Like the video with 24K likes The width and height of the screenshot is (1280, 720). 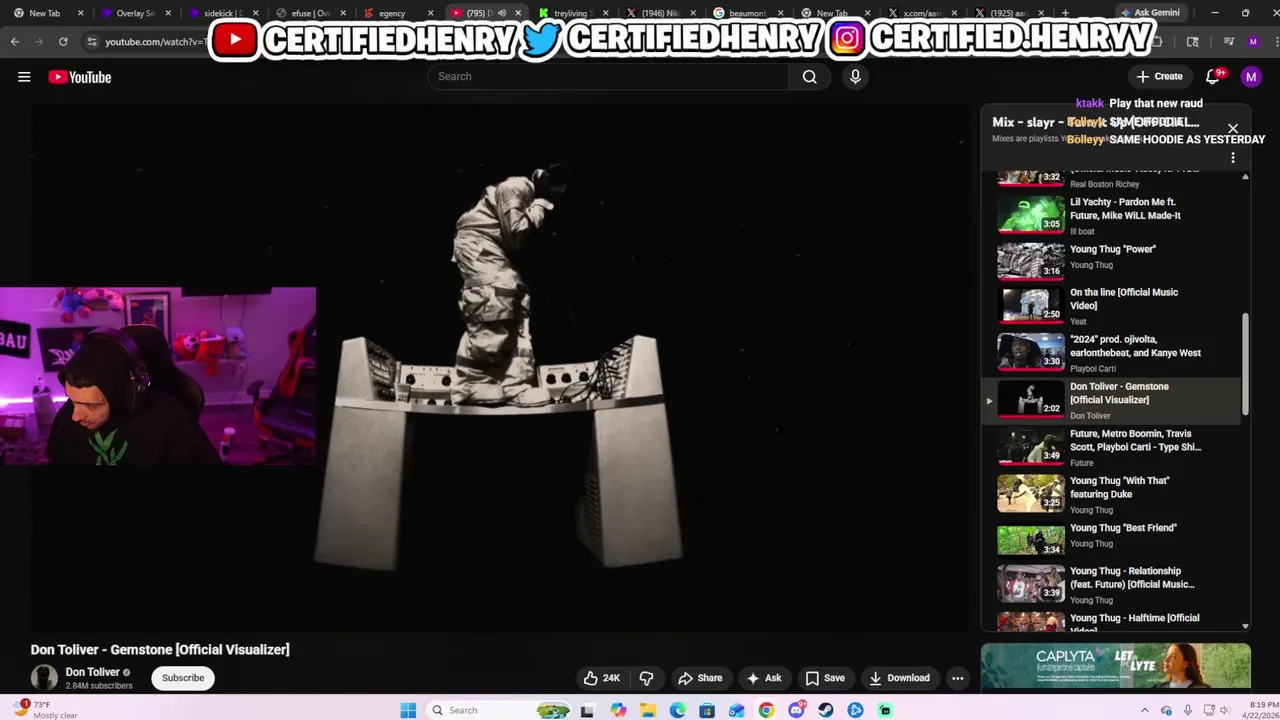602,678
